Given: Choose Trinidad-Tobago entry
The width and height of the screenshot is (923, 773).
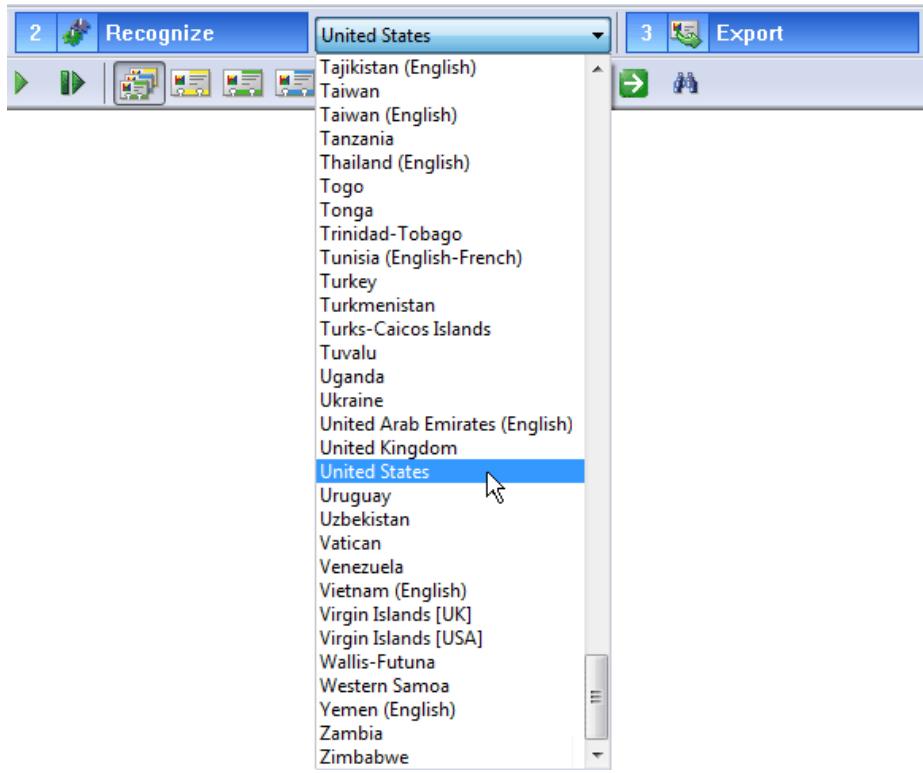Looking at the screenshot, I should tap(450, 234).
